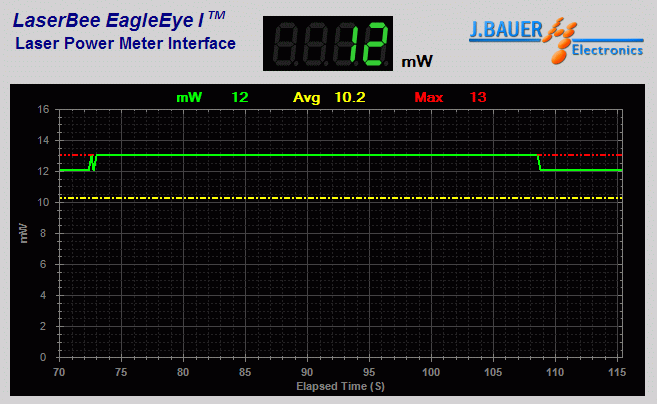
Task: Click the green digital readout showing 12
Action: pyautogui.click(x=328, y=44)
